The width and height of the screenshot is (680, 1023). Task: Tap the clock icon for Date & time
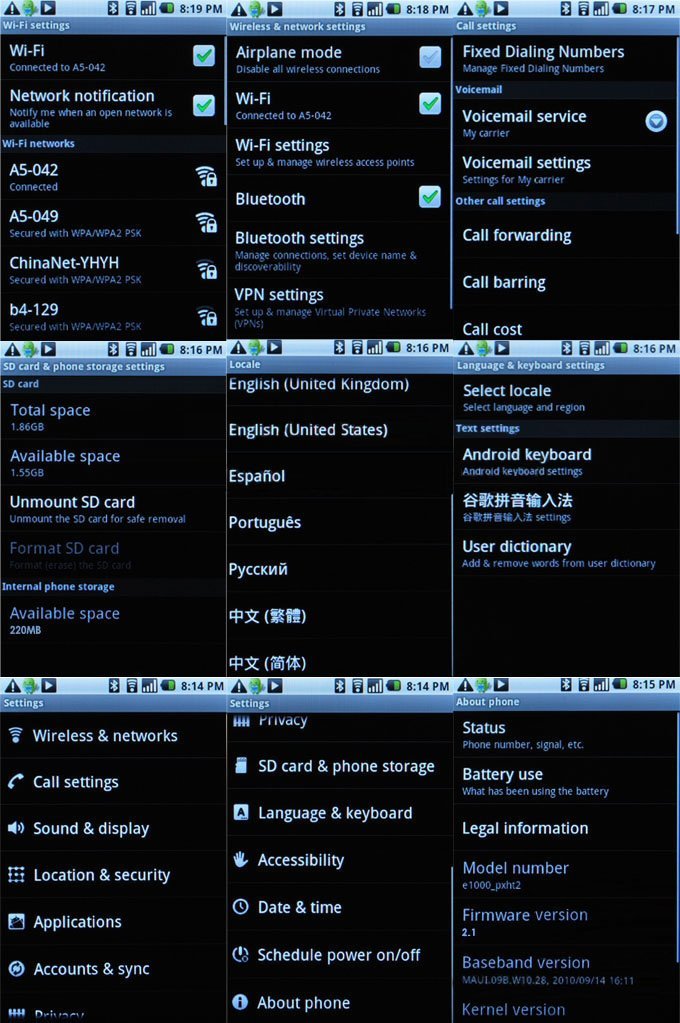(x=240, y=907)
